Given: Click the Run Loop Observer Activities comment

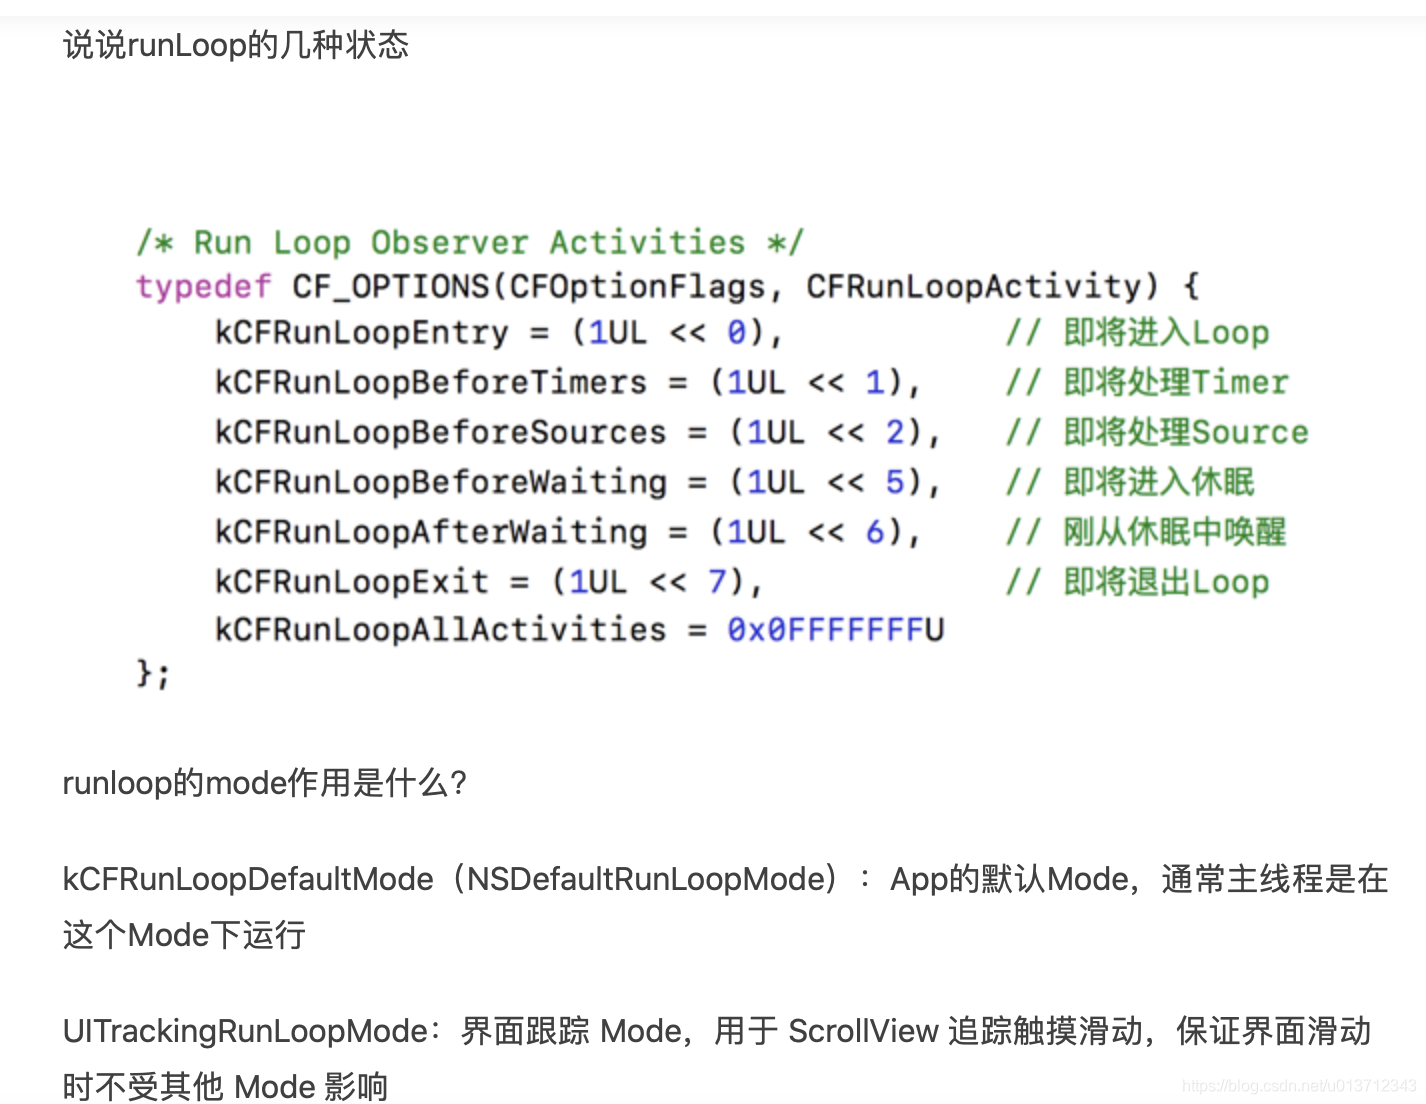Looking at the screenshot, I should (470, 241).
